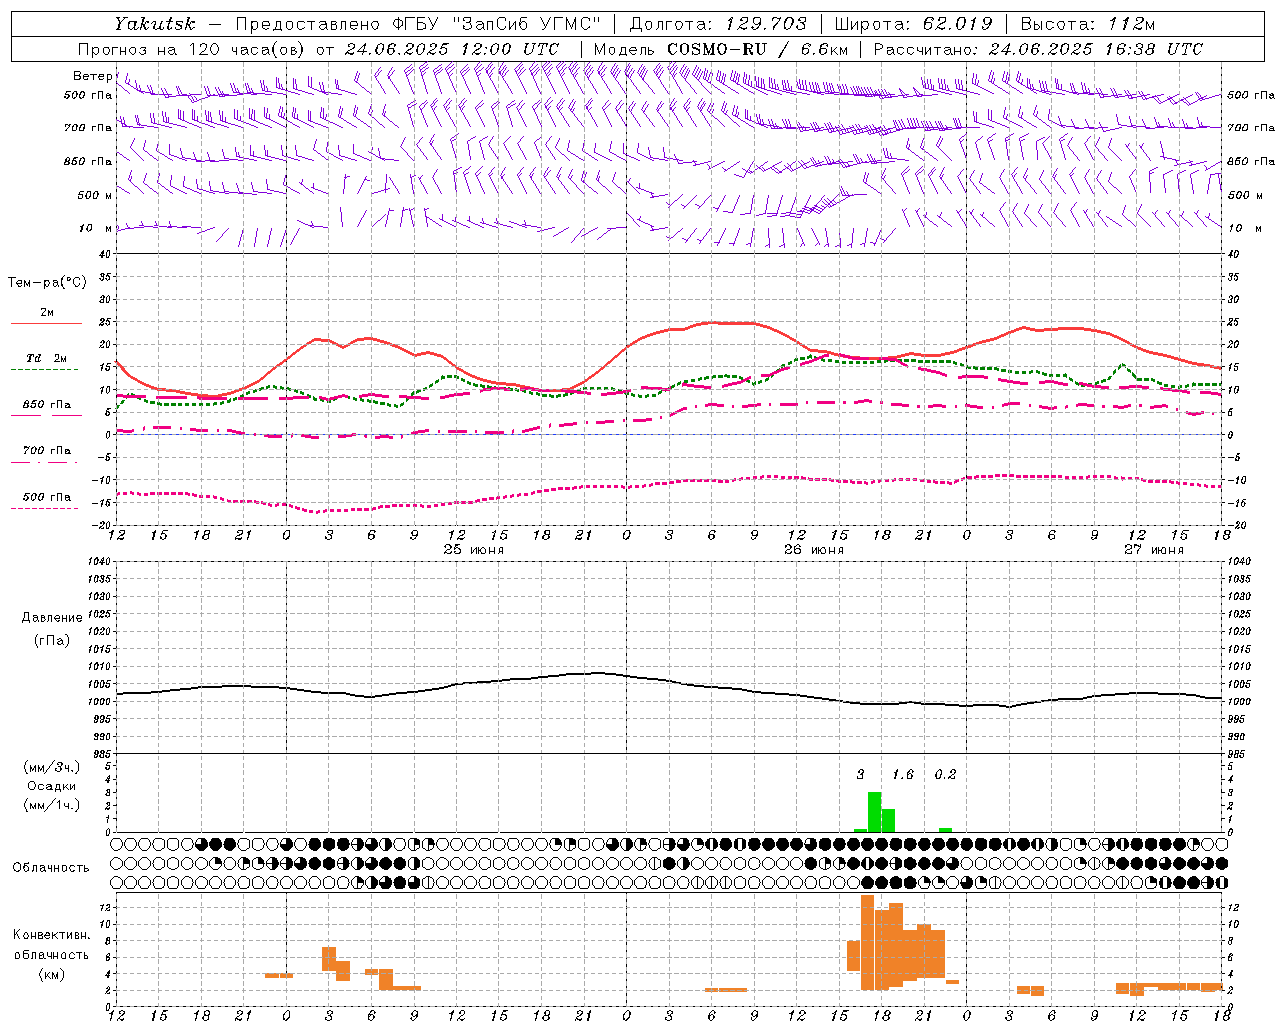
Task: Click the "Тем-ра(°C)" temperature axis label
Action: [x=48, y=283]
